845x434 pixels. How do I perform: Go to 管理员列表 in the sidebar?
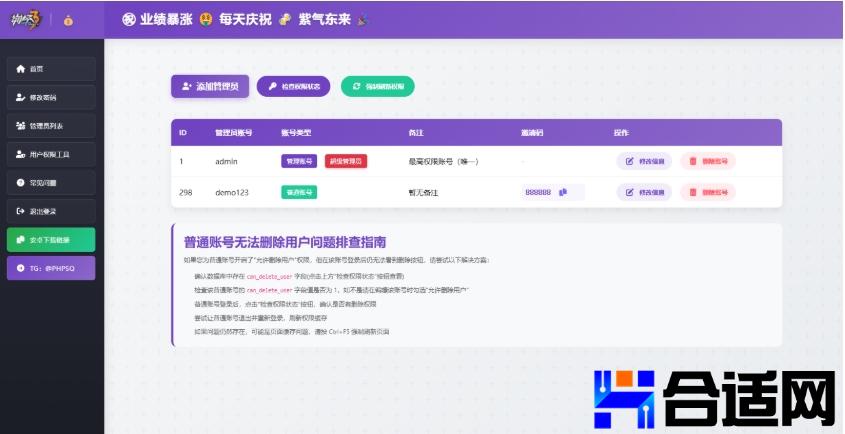pos(50,126)
